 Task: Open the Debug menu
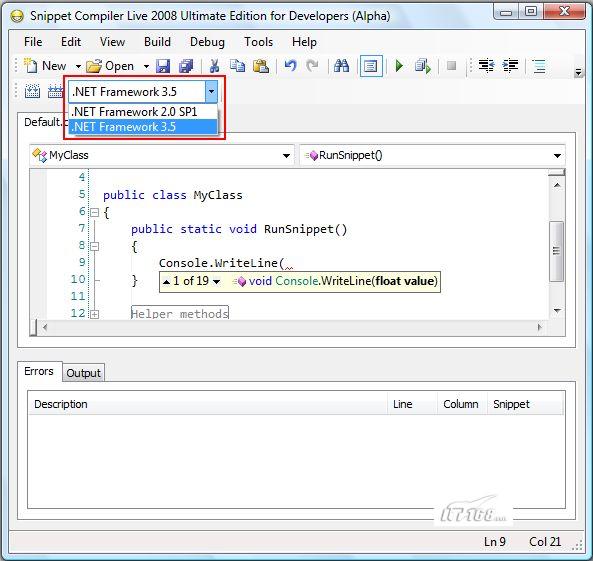(x=207, y=42)
